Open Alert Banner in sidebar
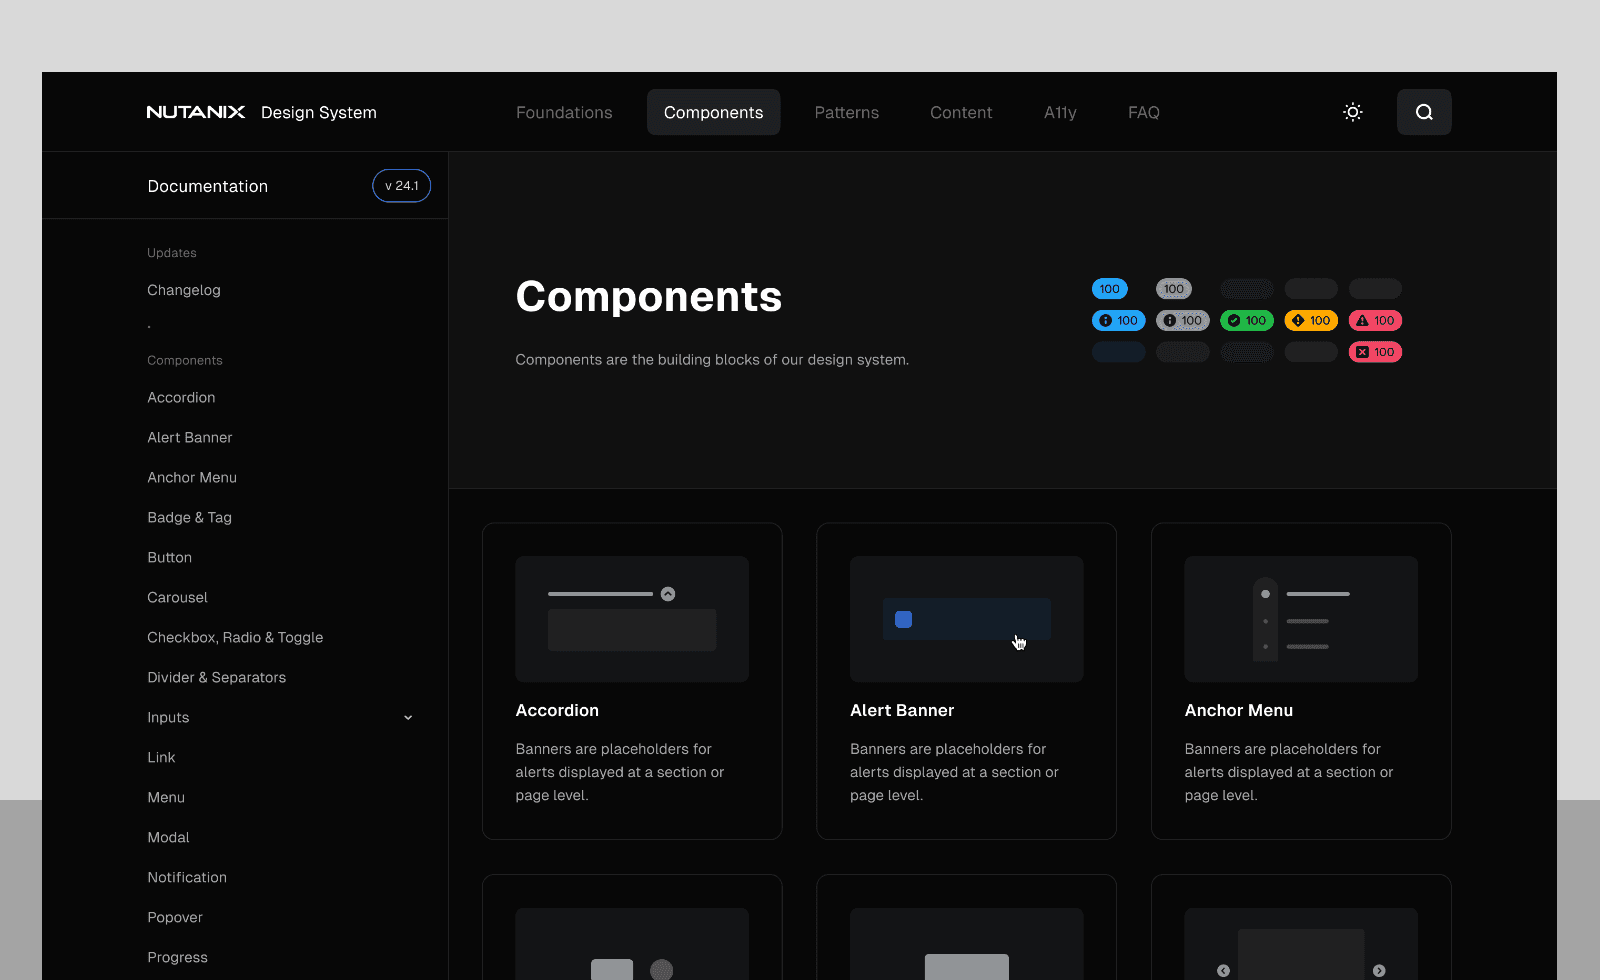1600x980 pixels. [190, 437]
